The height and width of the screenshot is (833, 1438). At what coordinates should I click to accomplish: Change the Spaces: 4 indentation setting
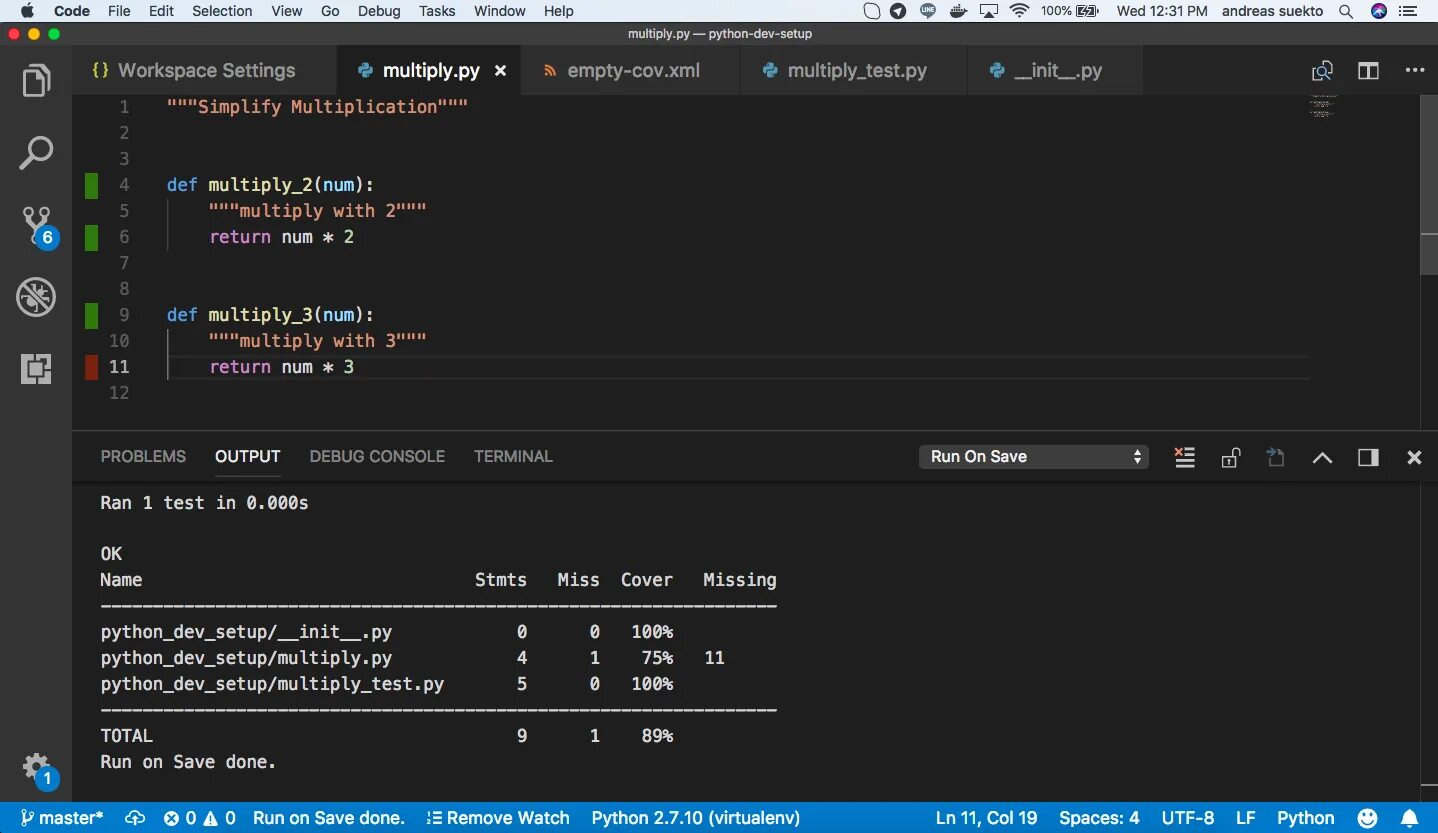(1099, 818)
